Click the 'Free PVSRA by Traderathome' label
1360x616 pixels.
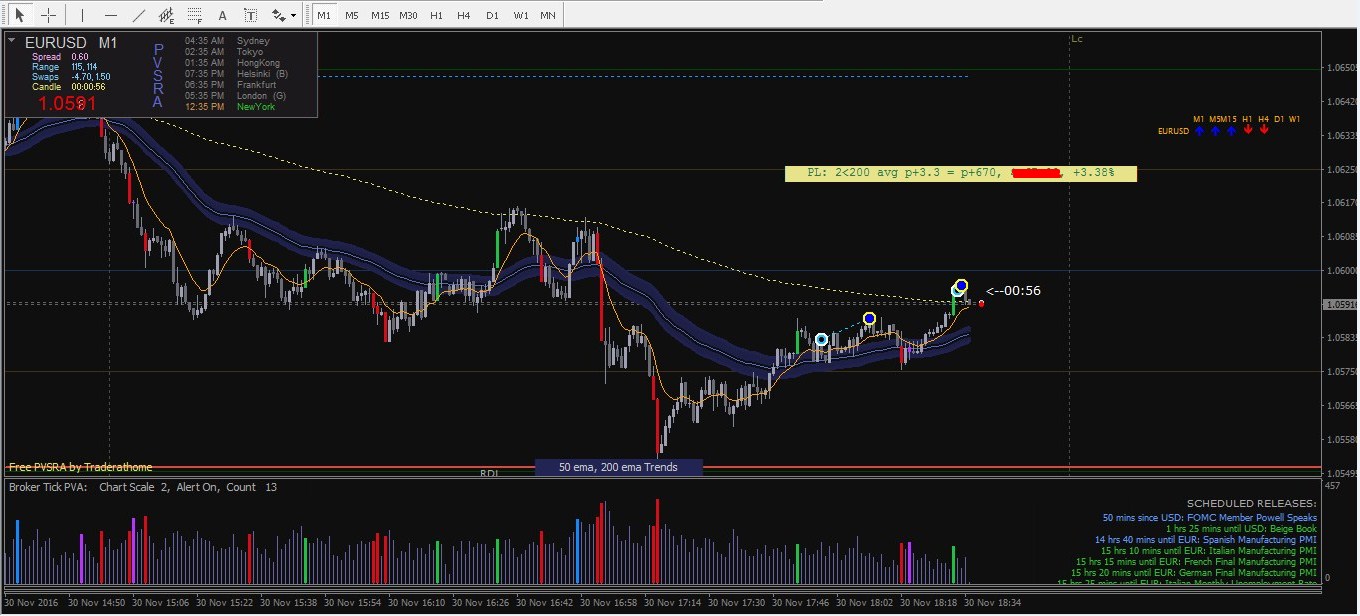point(80,467)
